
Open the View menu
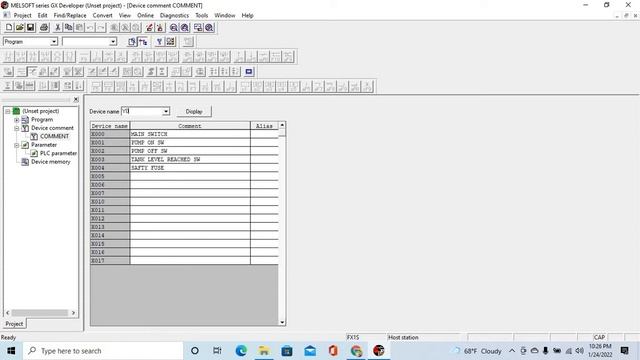[x=124, y=16]
